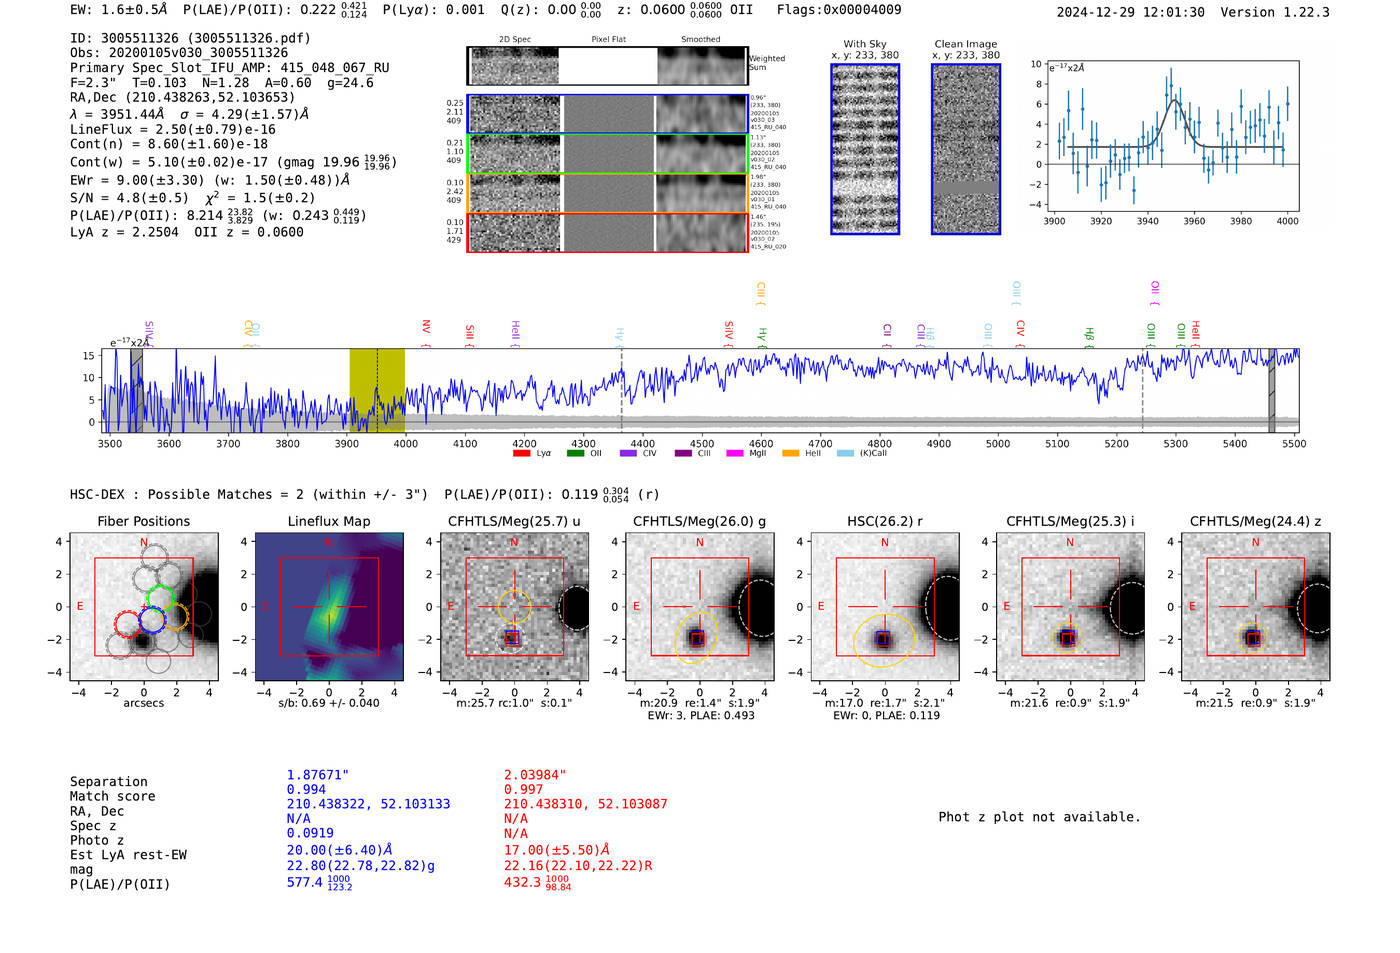The width and height of the screenshot is (1400, 953).
Task: Select the blue-bordered fiber 2D spectrum row
Action: (607, 114)
